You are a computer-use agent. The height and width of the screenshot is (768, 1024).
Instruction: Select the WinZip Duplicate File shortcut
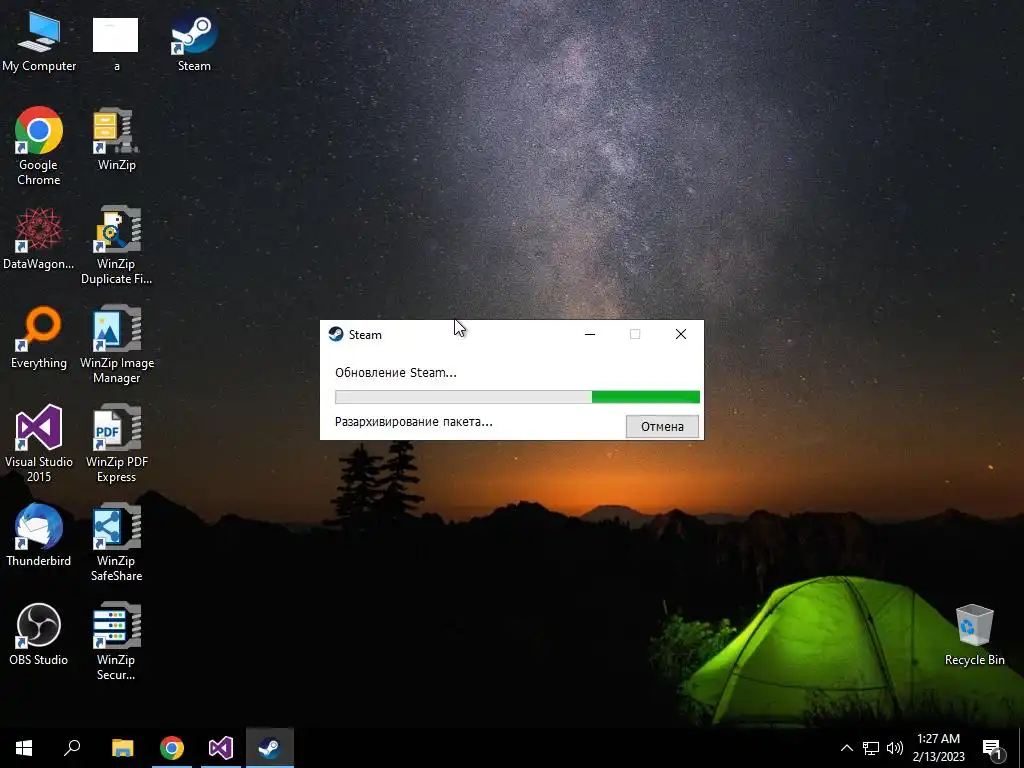click(116, 246)
